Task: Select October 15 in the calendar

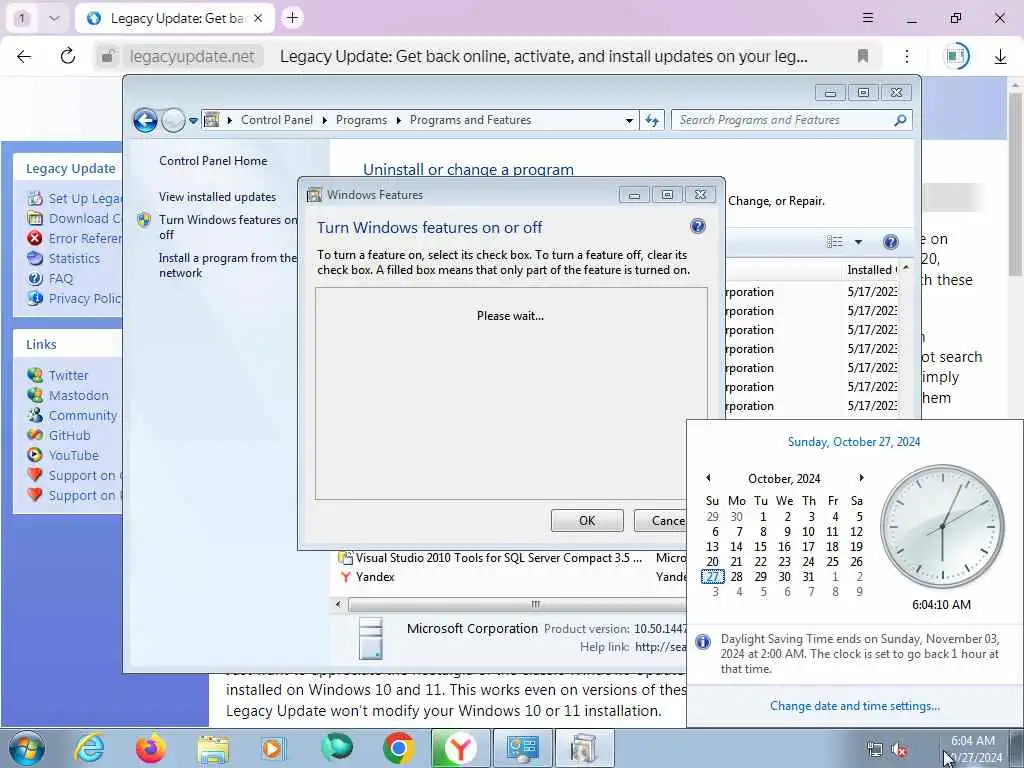Action: [760, 547]
